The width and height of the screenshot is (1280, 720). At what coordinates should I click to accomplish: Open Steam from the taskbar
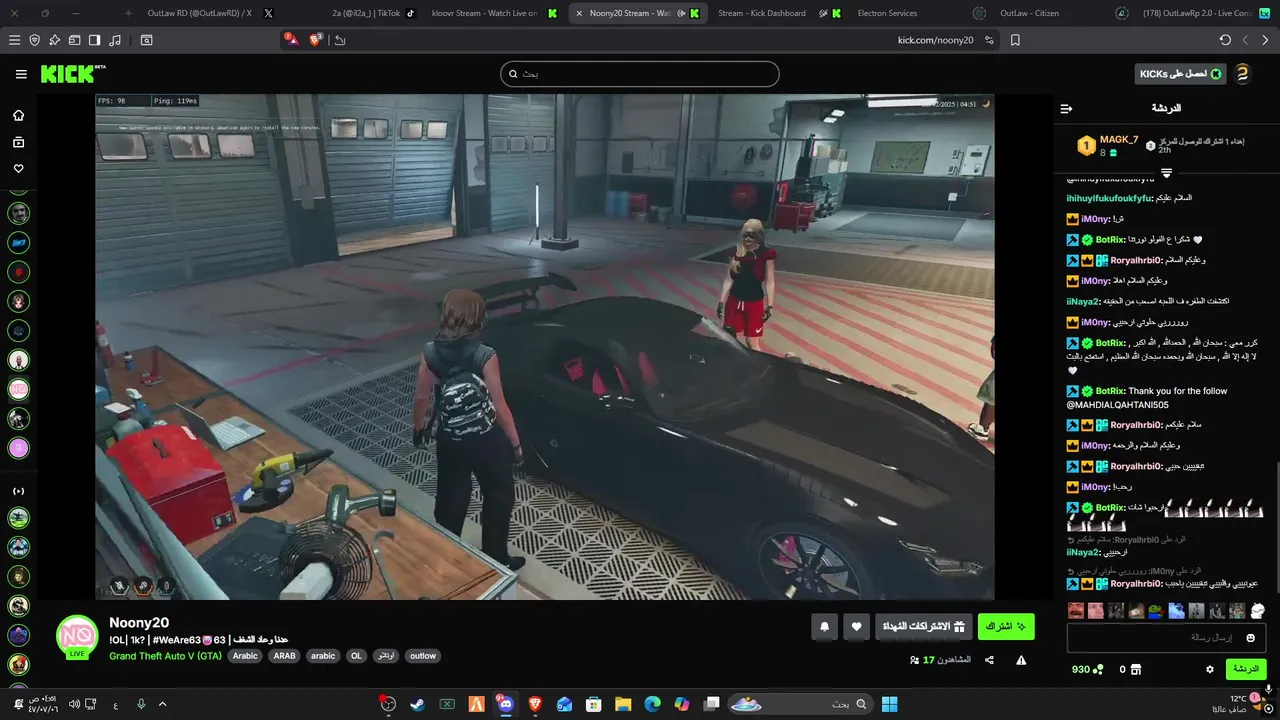pyautogui.click(x=417, y=704)
